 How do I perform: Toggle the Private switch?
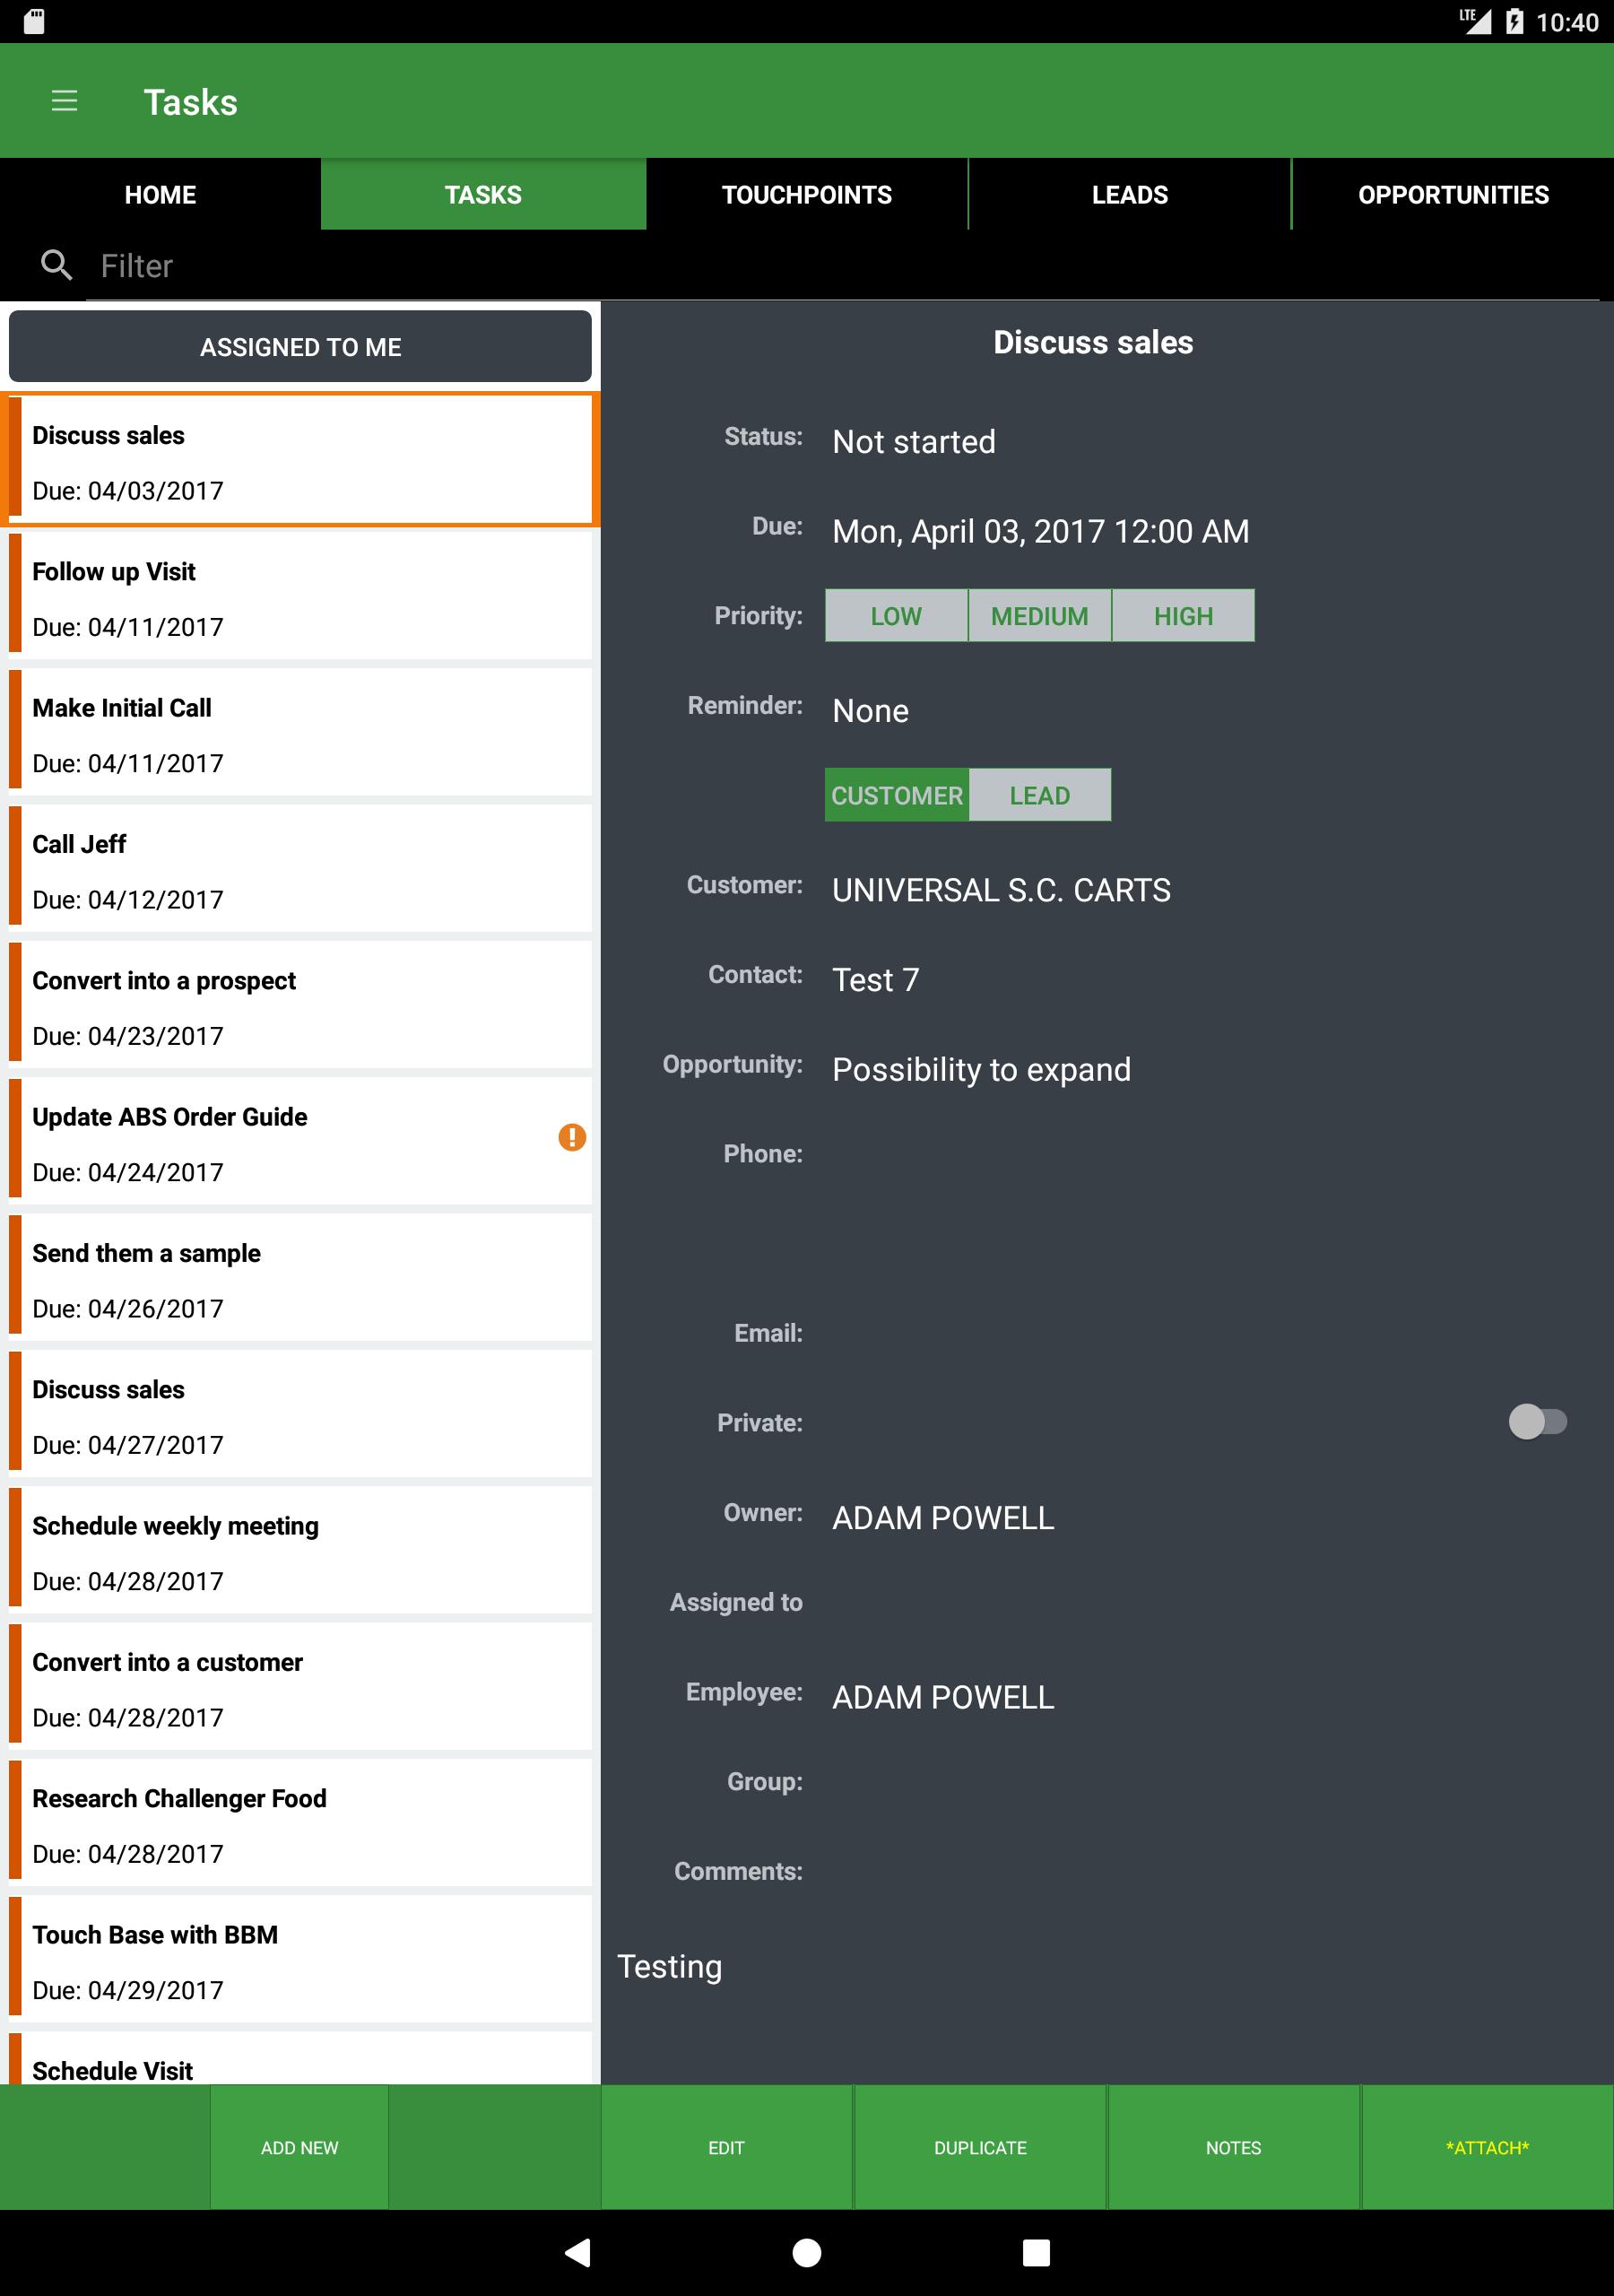click(x=1536, y=1421)
